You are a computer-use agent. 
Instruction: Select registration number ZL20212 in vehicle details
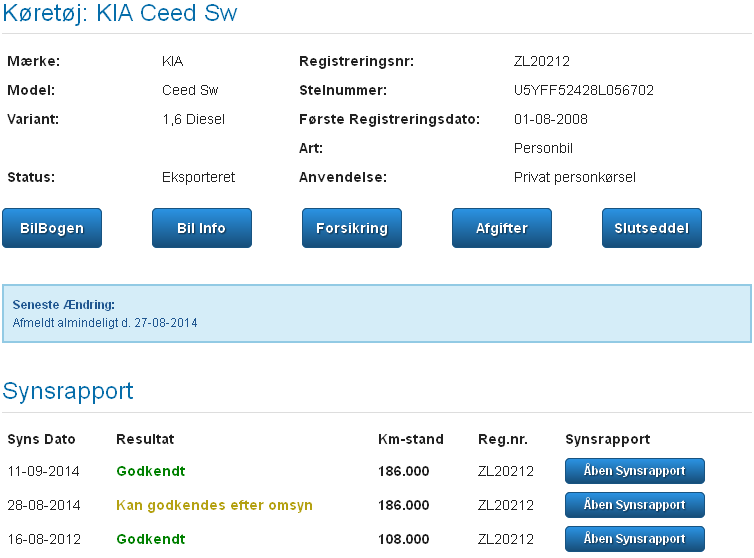point(542,62)
